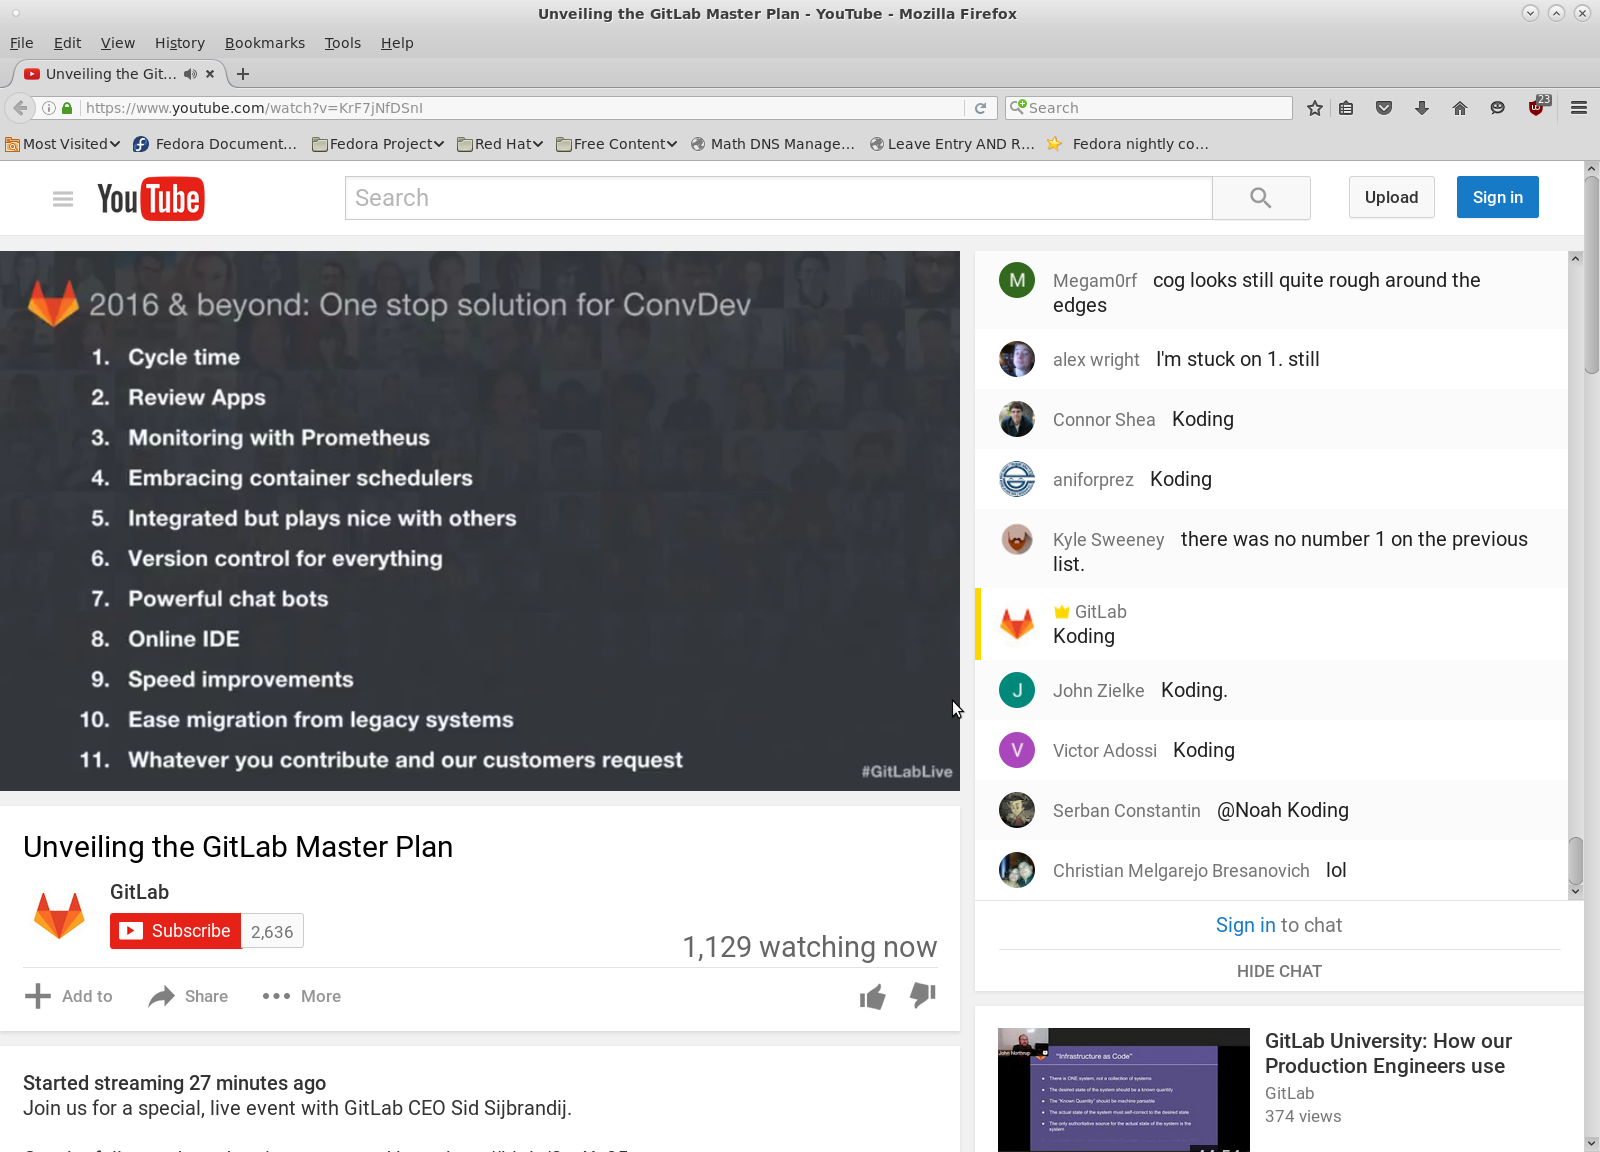Go back with the back arrow
Screen dimensions: 1600x1152
(x=20, y=108)
